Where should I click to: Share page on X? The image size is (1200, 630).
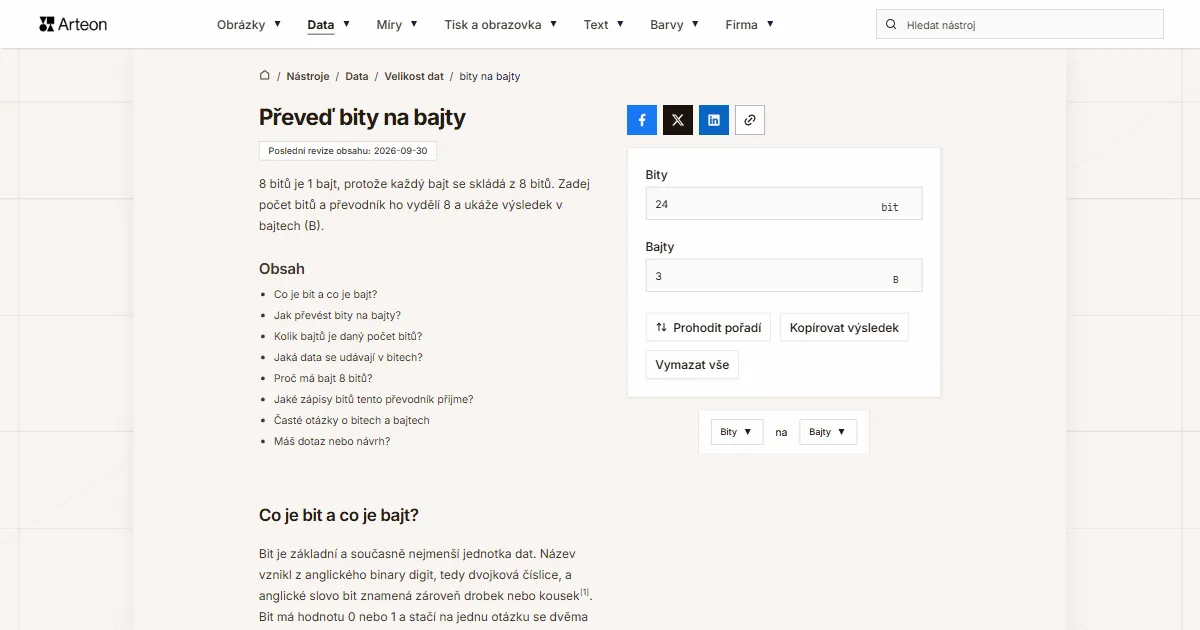pyautogui.click(x=678, y=120)
